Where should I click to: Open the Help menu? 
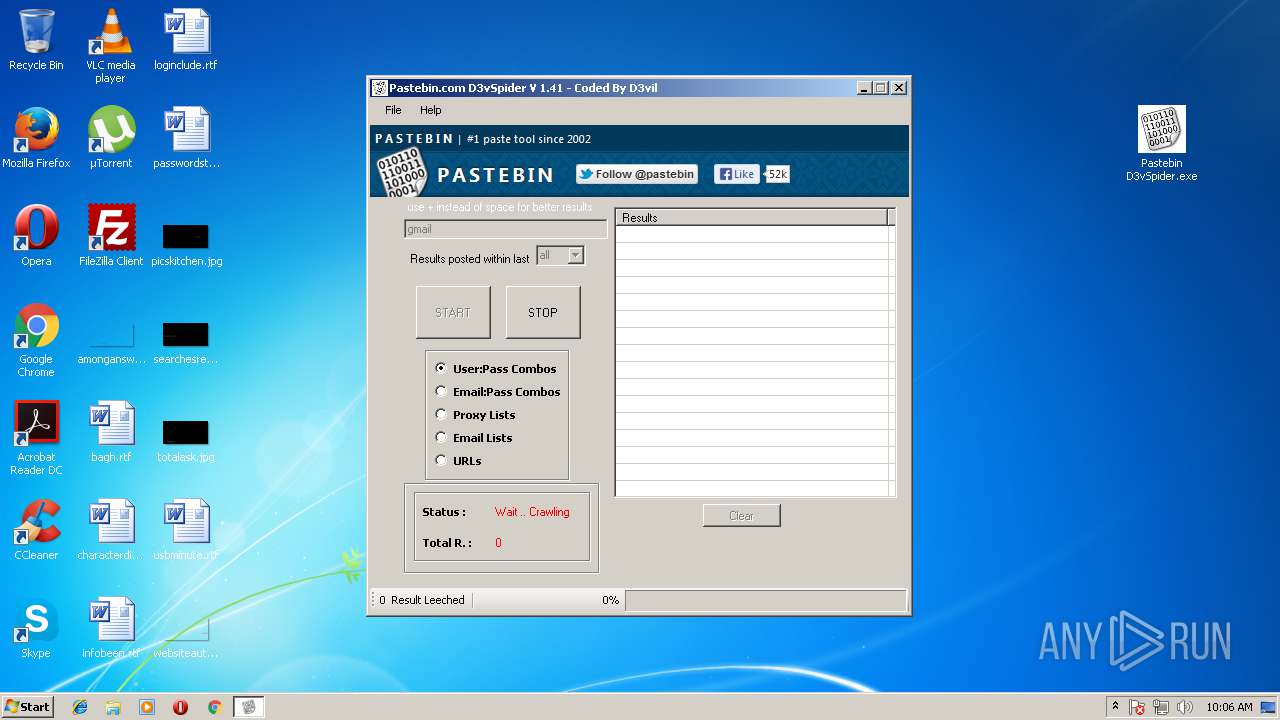tap(430, 110)
